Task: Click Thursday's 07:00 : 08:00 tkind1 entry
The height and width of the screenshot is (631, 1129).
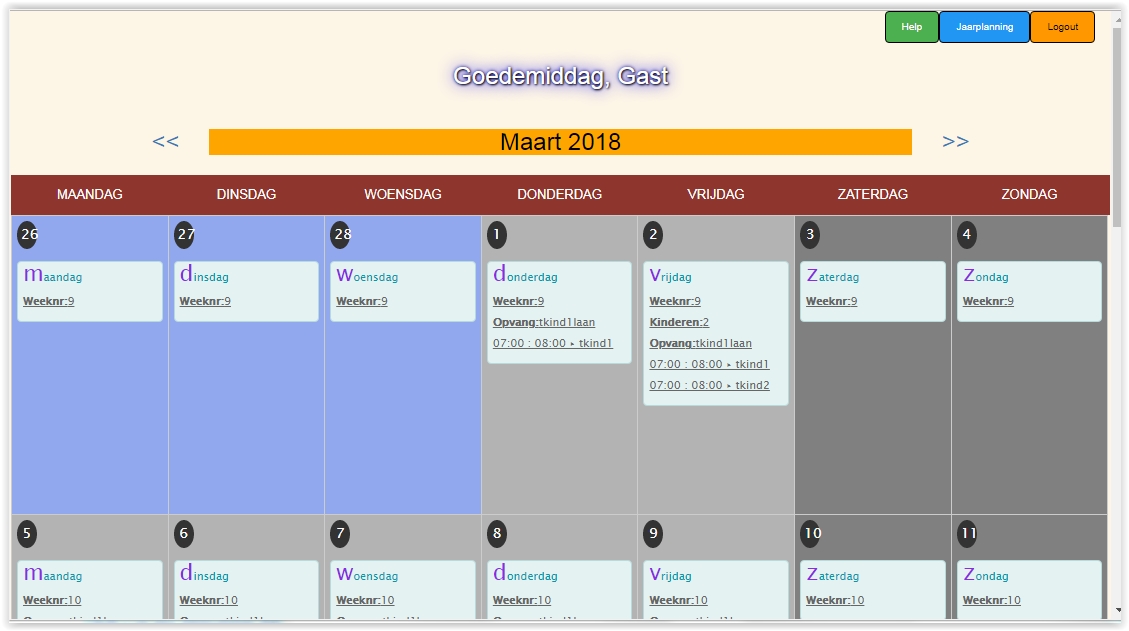Action: [552, 343]
